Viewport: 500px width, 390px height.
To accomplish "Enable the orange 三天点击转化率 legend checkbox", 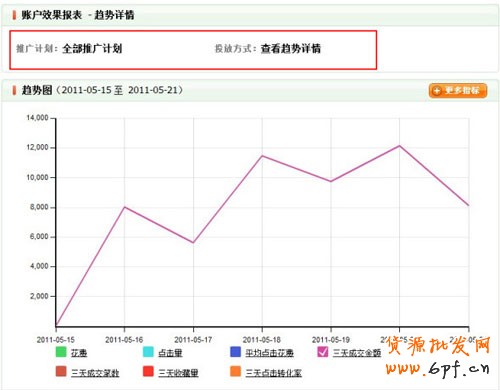I will 236,371.
